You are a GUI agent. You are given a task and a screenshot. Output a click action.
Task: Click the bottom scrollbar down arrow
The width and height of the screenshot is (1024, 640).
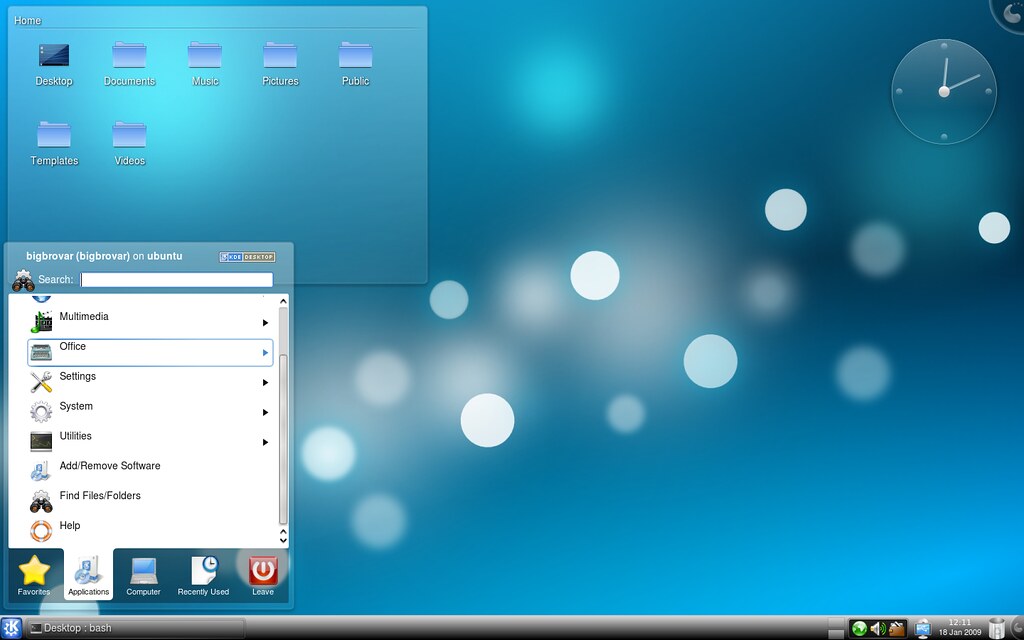coord(283,540)
